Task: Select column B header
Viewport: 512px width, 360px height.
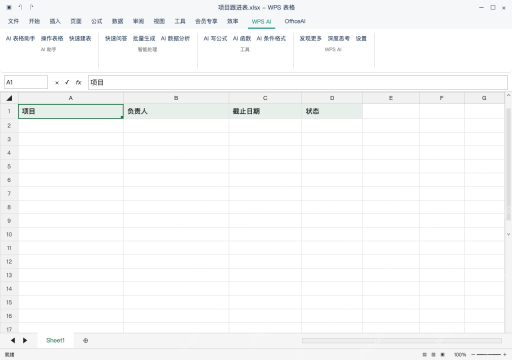Action: coord(176,98)
